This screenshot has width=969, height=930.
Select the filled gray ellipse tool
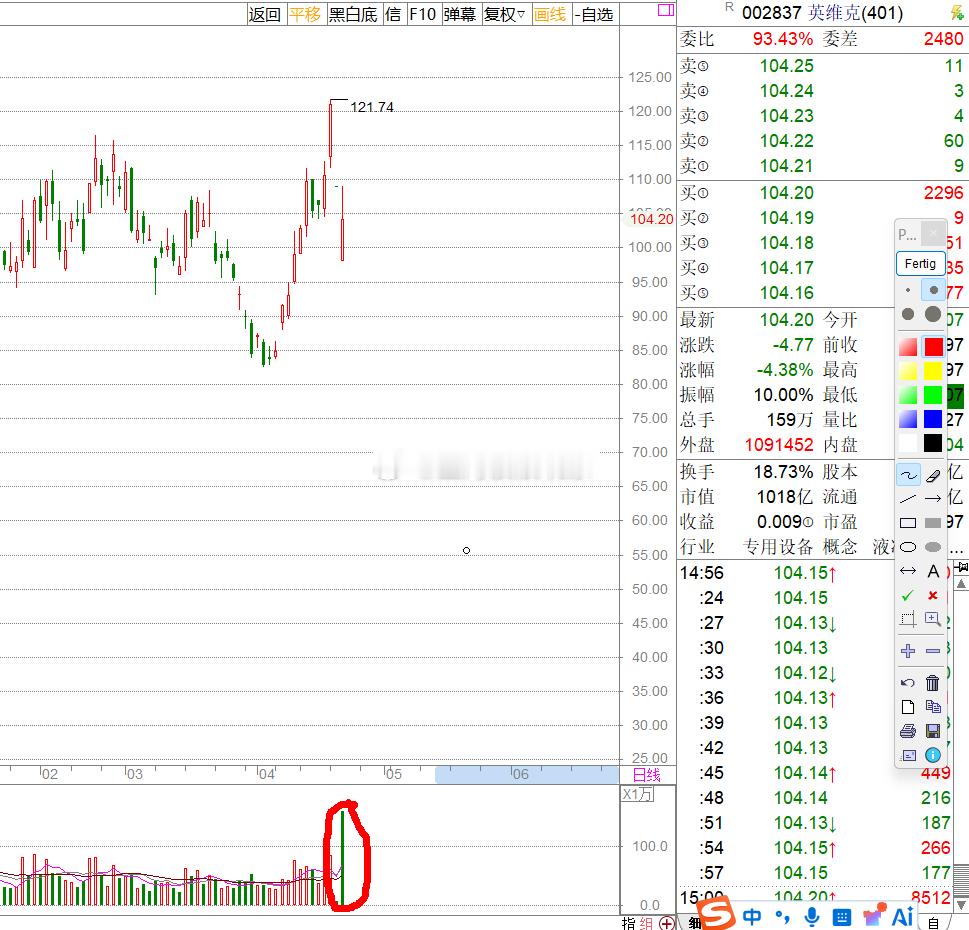(933, 547)
